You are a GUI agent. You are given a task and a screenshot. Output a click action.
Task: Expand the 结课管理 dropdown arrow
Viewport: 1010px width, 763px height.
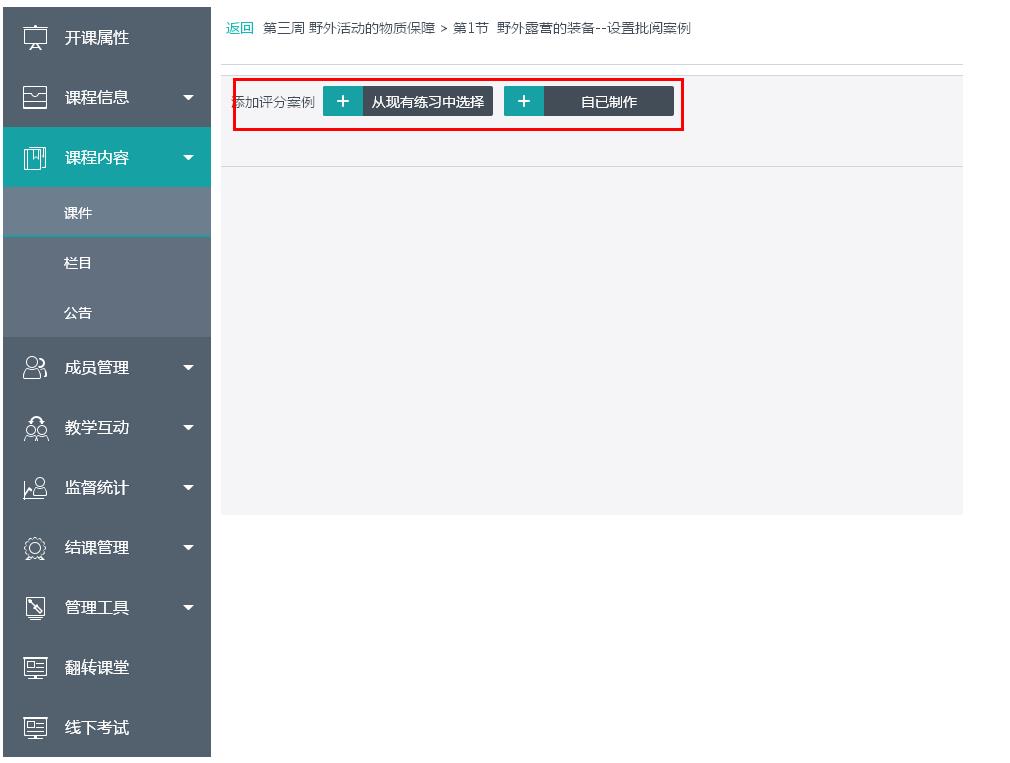click(x=188, y=548)
